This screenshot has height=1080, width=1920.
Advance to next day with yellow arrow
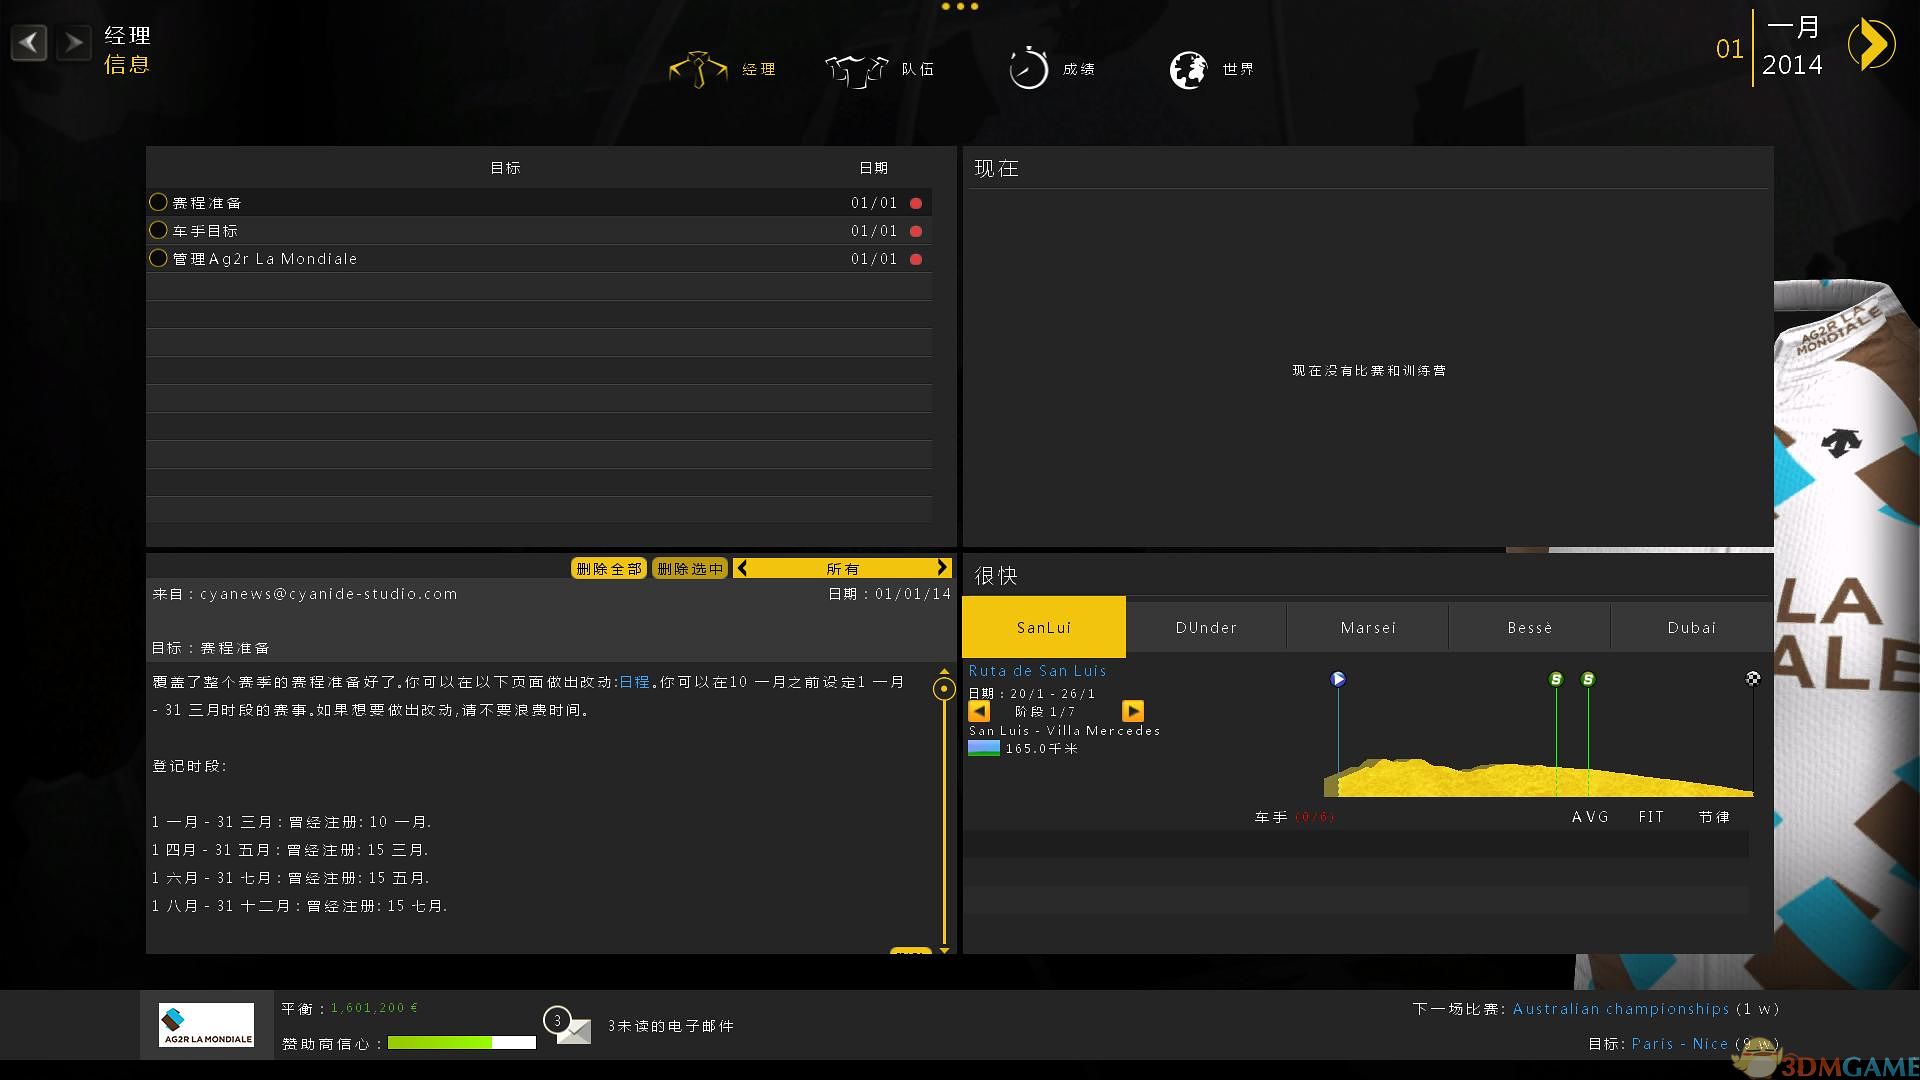1872,46
